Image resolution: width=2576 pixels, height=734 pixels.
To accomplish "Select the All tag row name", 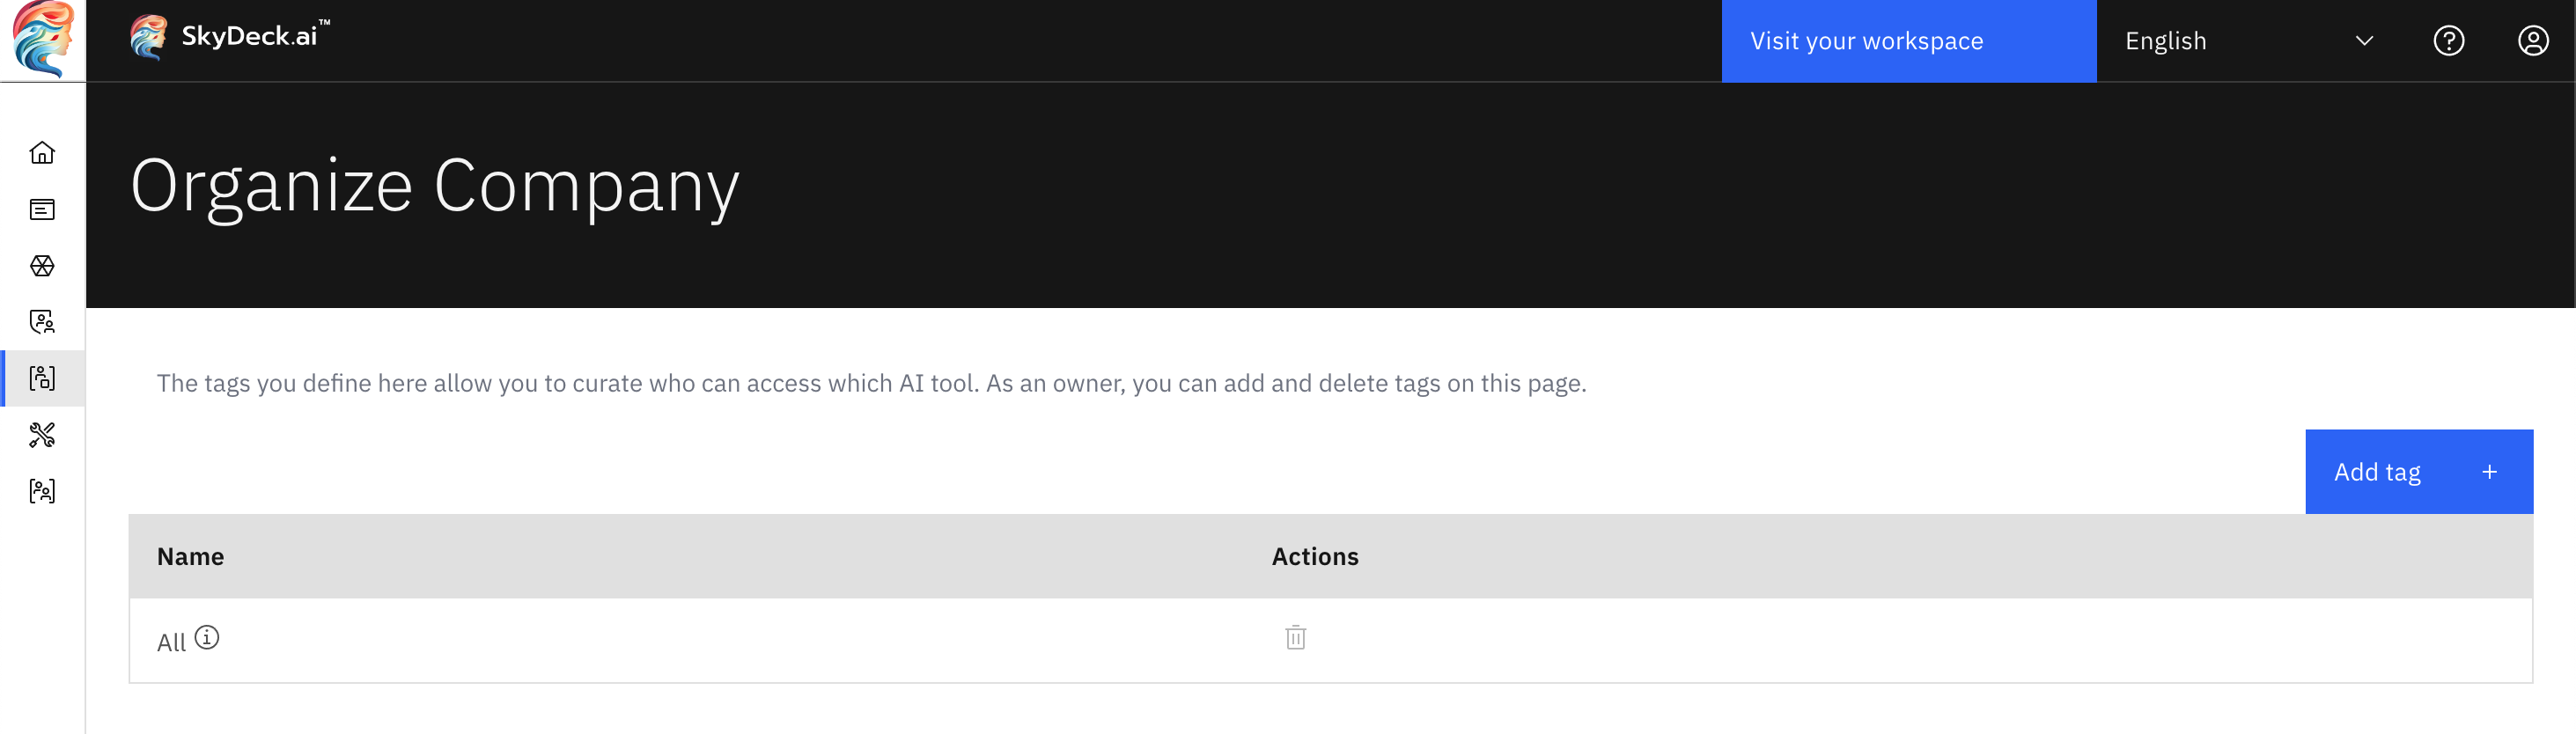I will coord(171,642).
